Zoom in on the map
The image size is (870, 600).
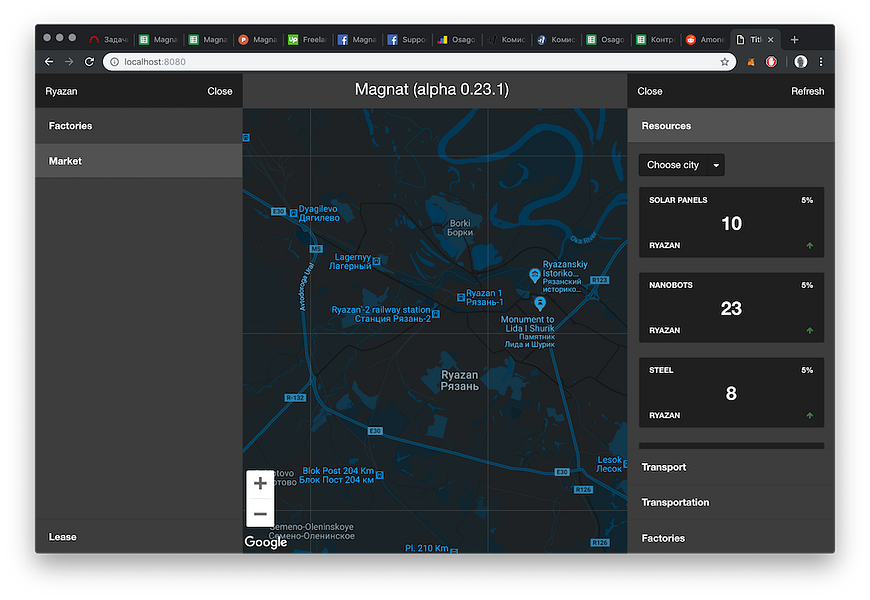(260, 483)
